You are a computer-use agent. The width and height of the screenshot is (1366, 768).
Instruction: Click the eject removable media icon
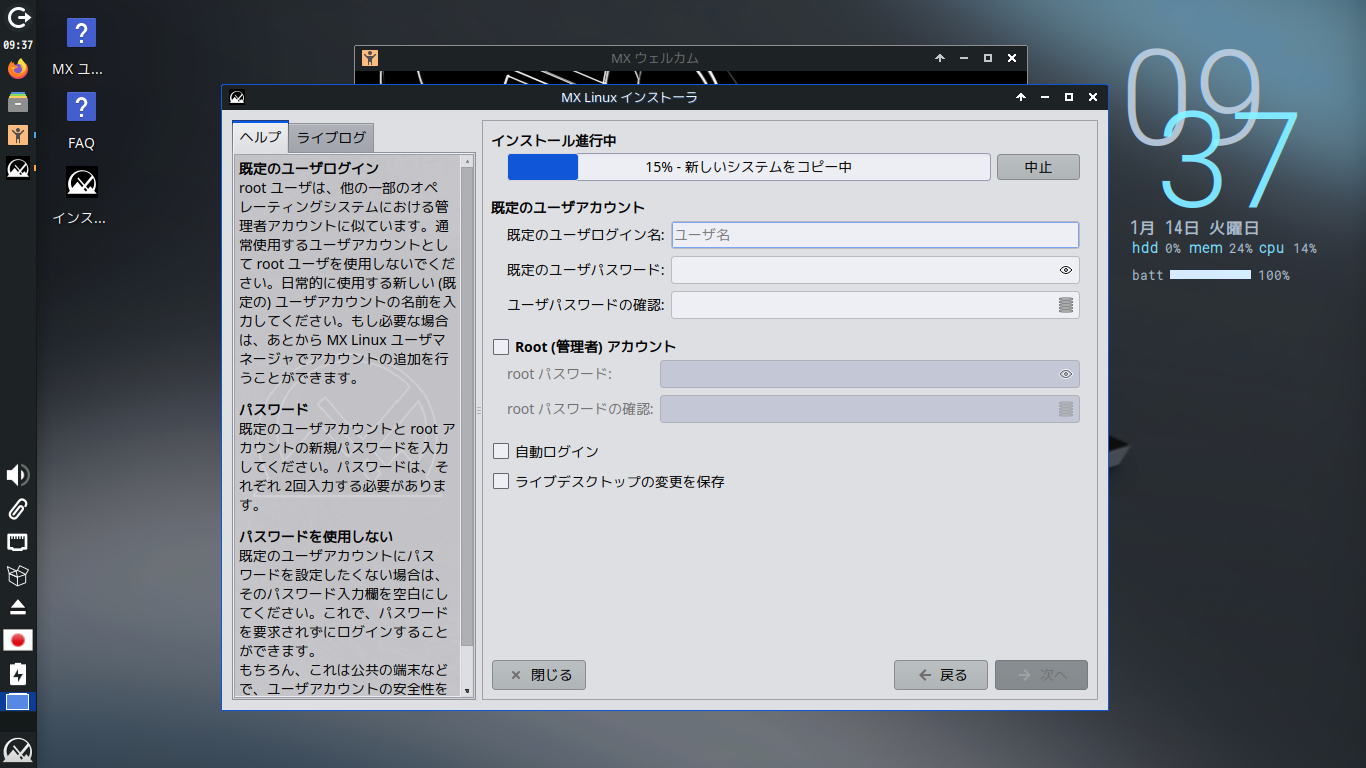18,607
